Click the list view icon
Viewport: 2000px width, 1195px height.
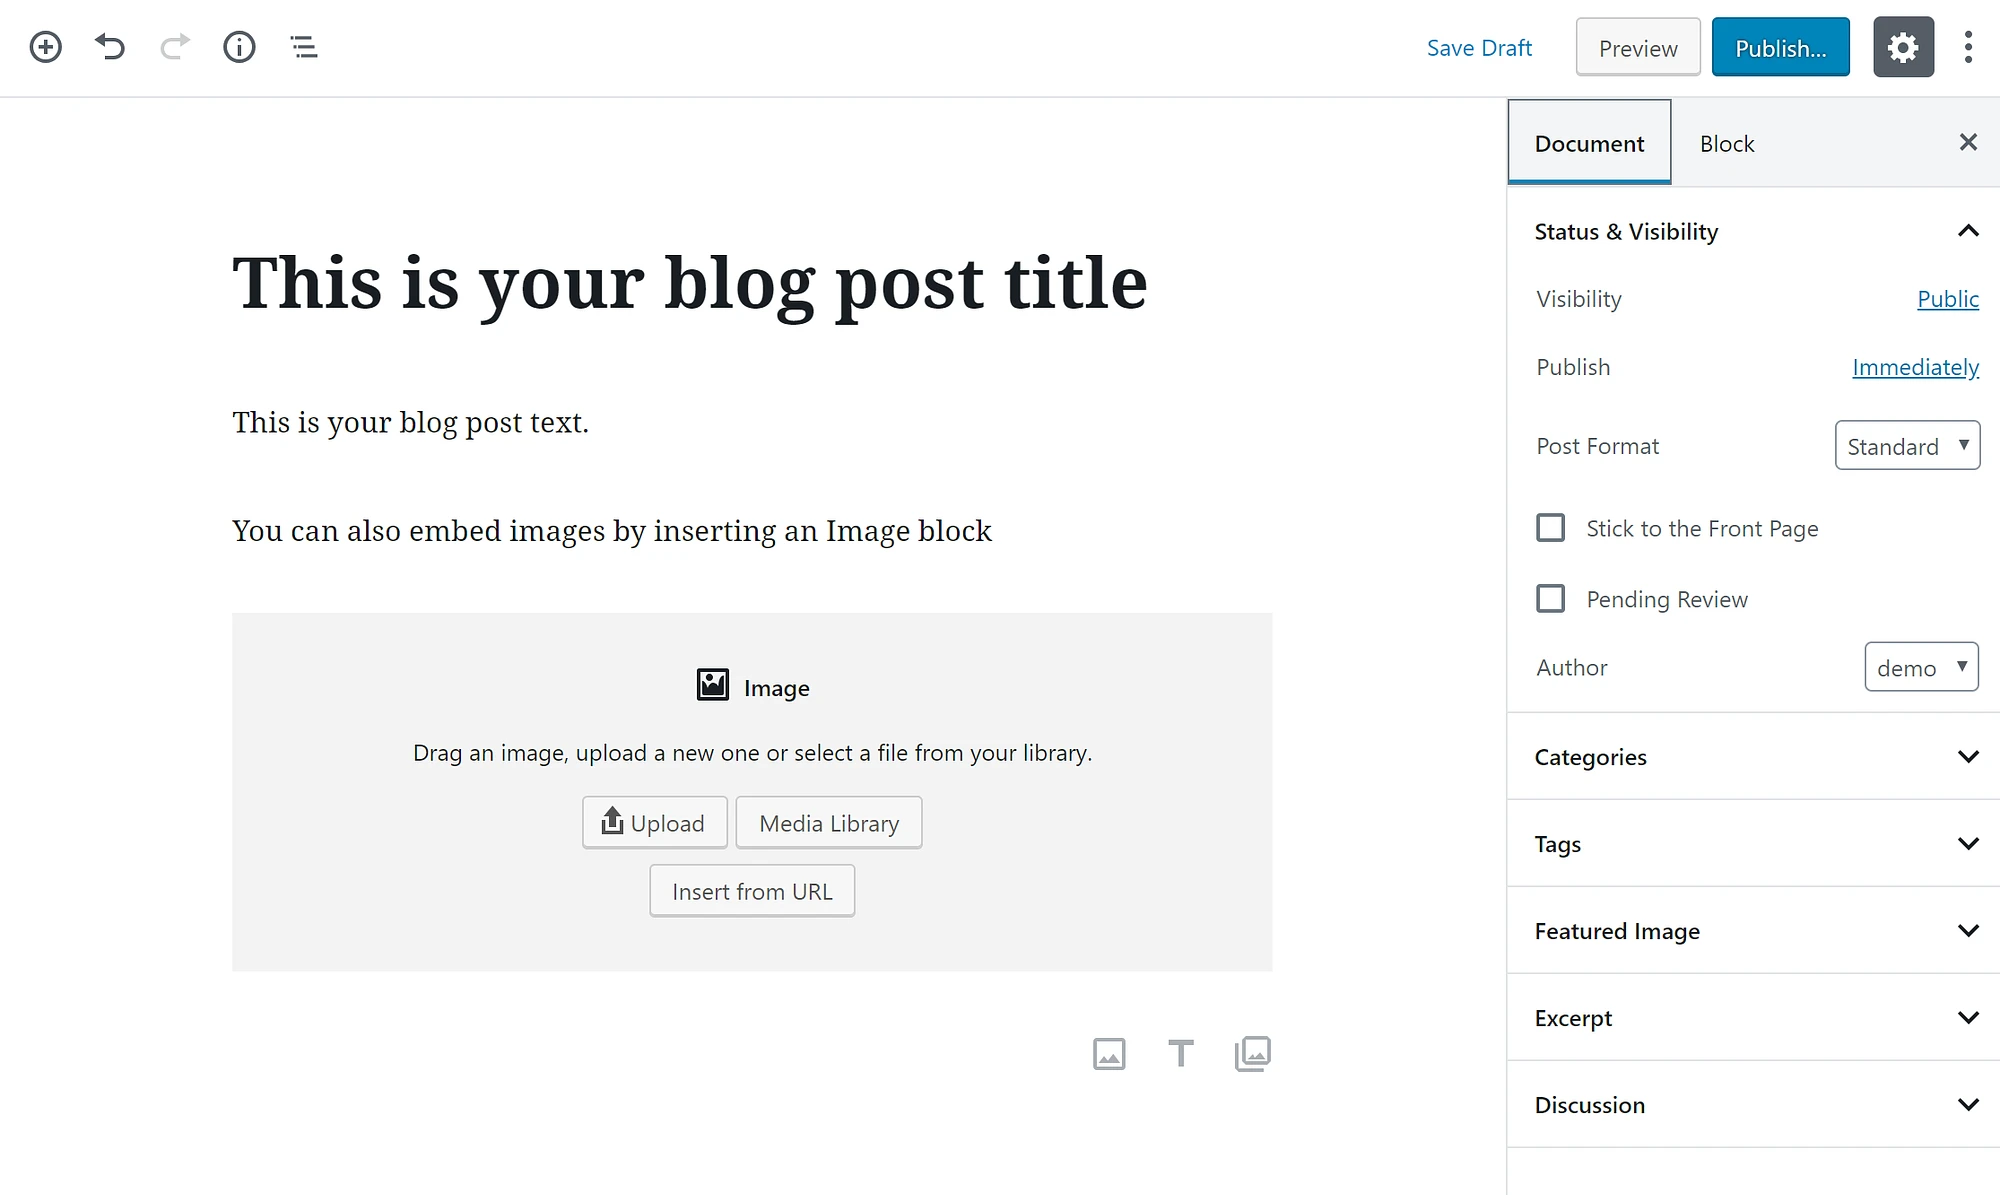pyautogui.click(x=303, y=47)
